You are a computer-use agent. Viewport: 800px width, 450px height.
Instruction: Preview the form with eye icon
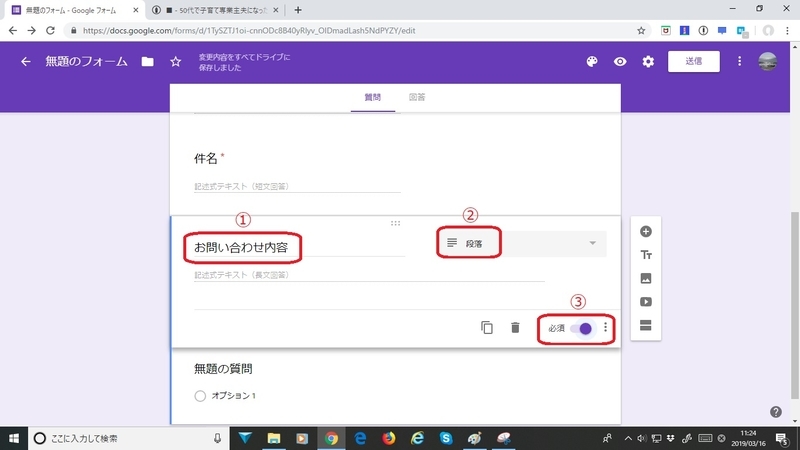[x=620, y=62]
